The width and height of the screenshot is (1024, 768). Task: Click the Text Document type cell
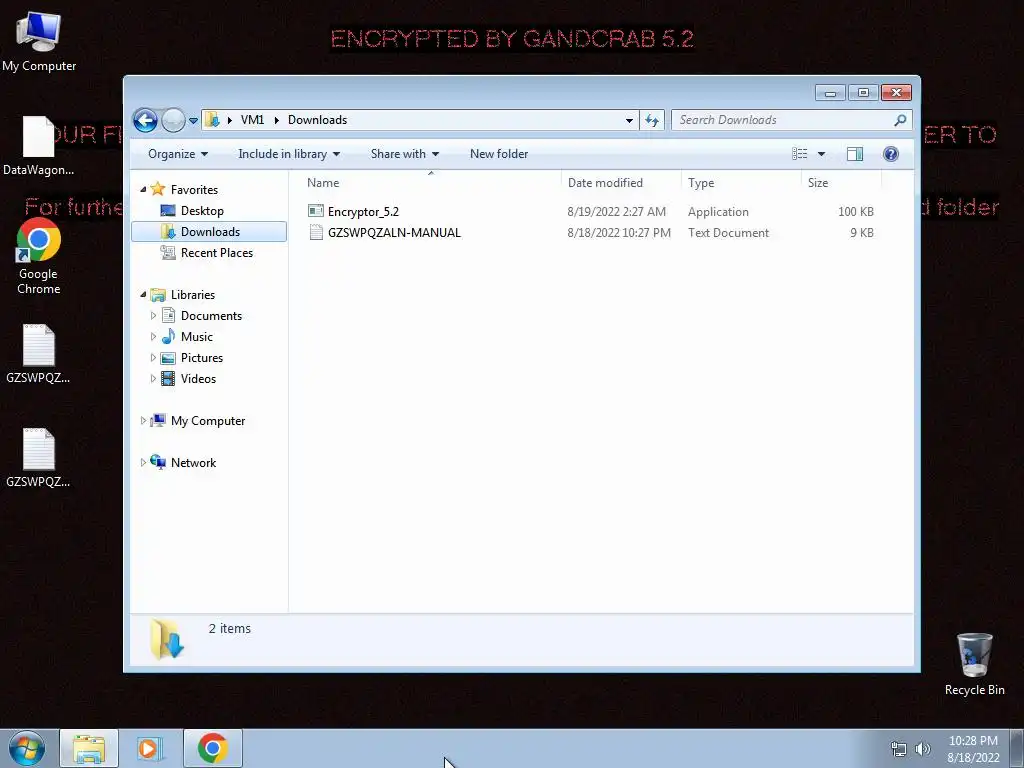pos(728,232)
